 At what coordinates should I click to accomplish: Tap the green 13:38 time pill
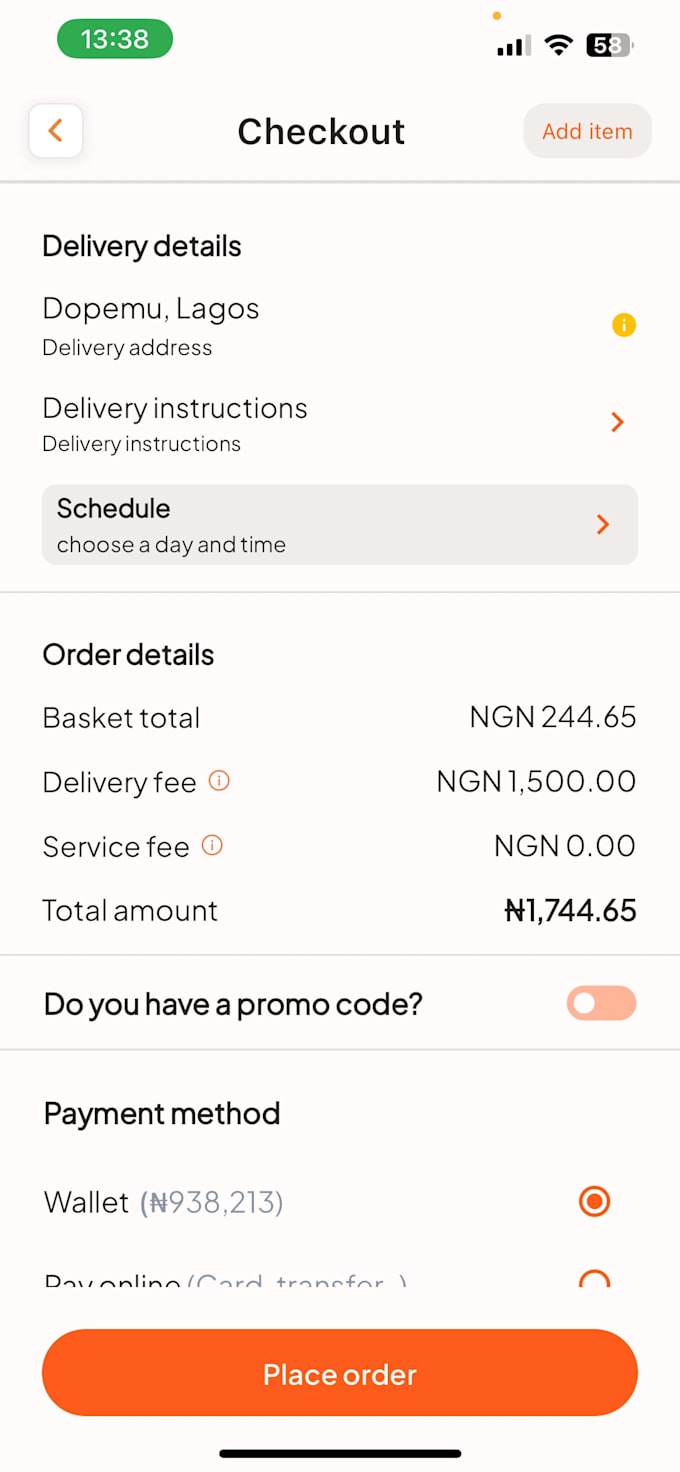115,40
